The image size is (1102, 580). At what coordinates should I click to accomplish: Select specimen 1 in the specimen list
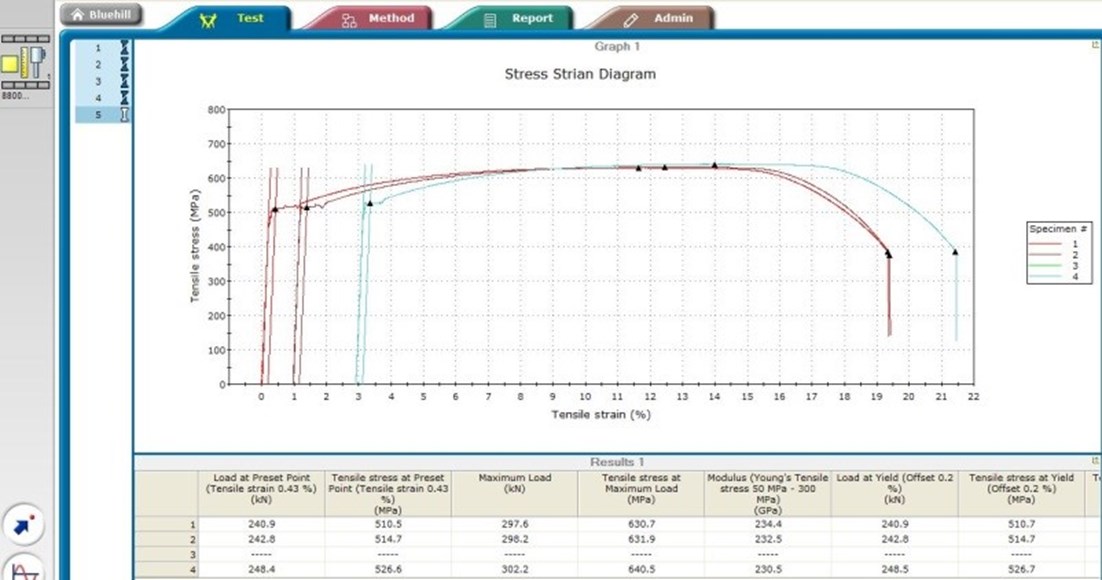pos(98,47)
